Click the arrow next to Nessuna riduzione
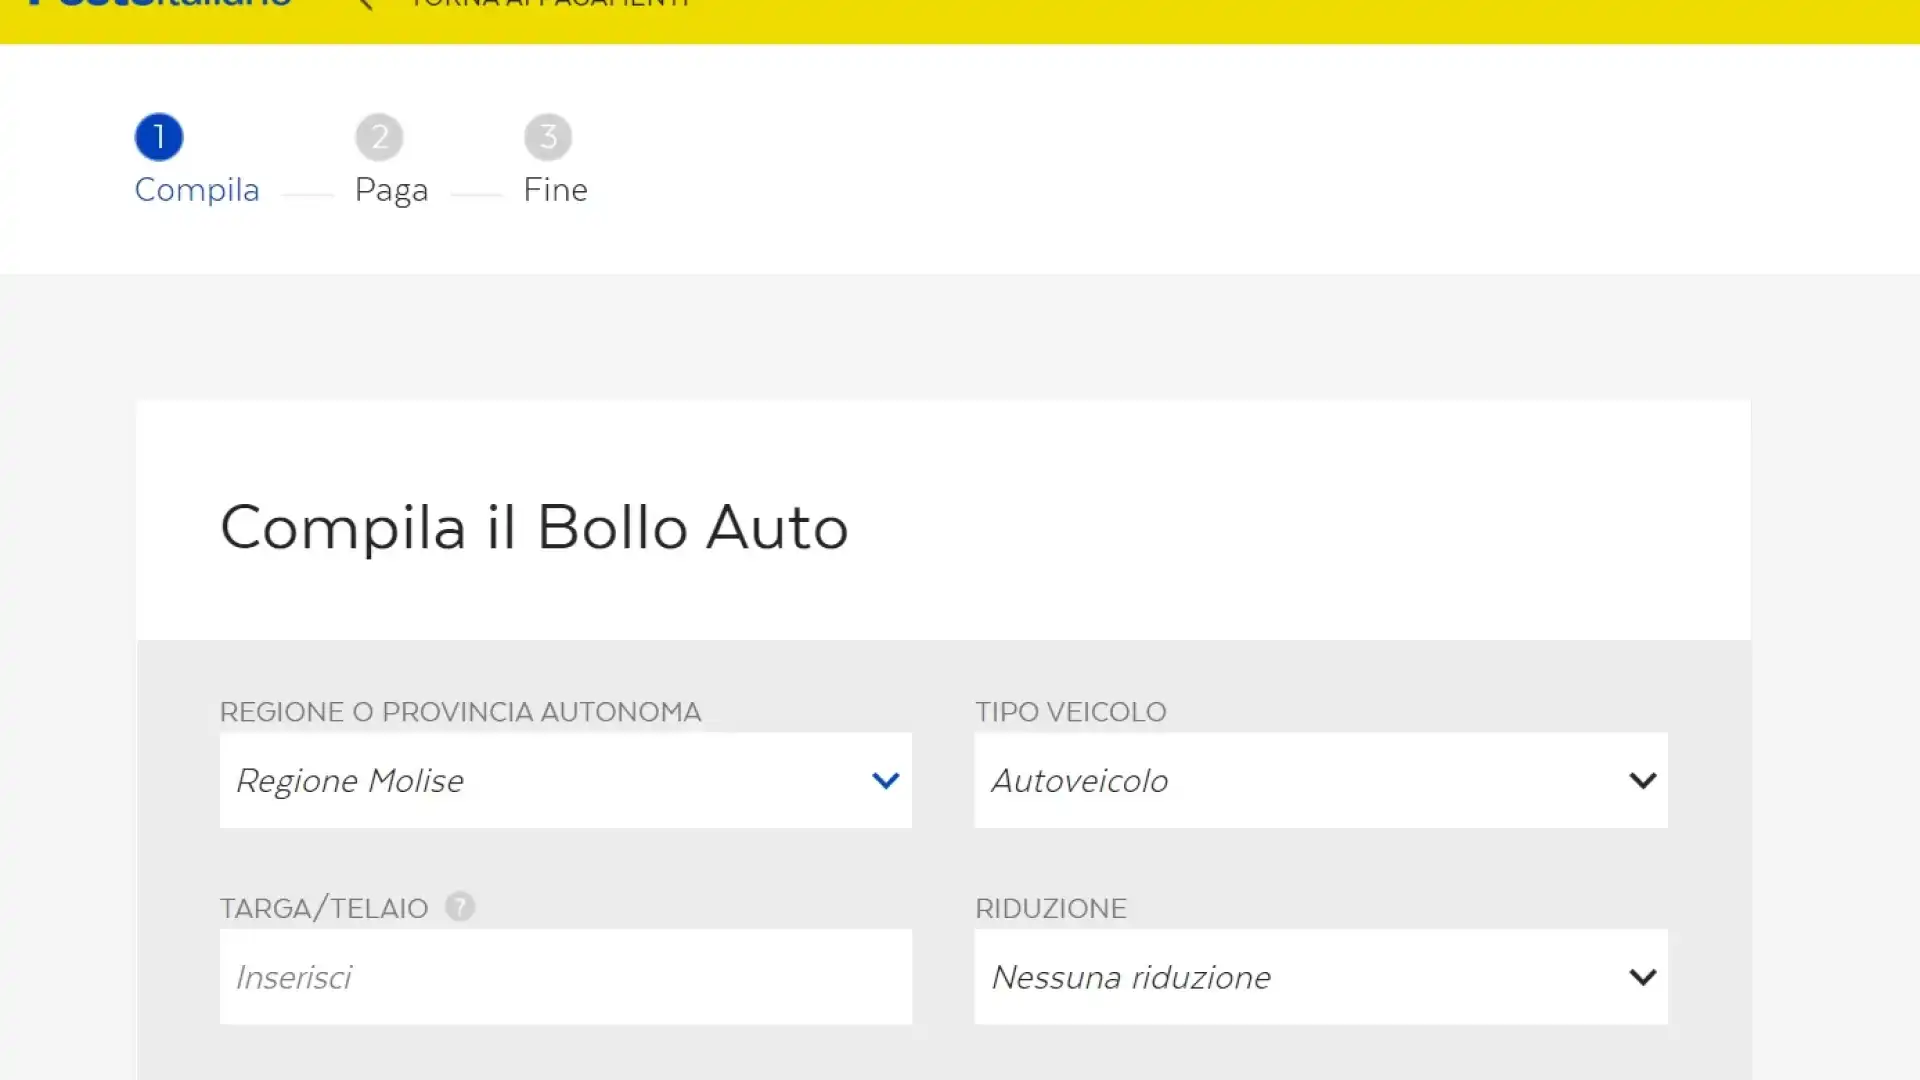 click(x=1642, y=977)
